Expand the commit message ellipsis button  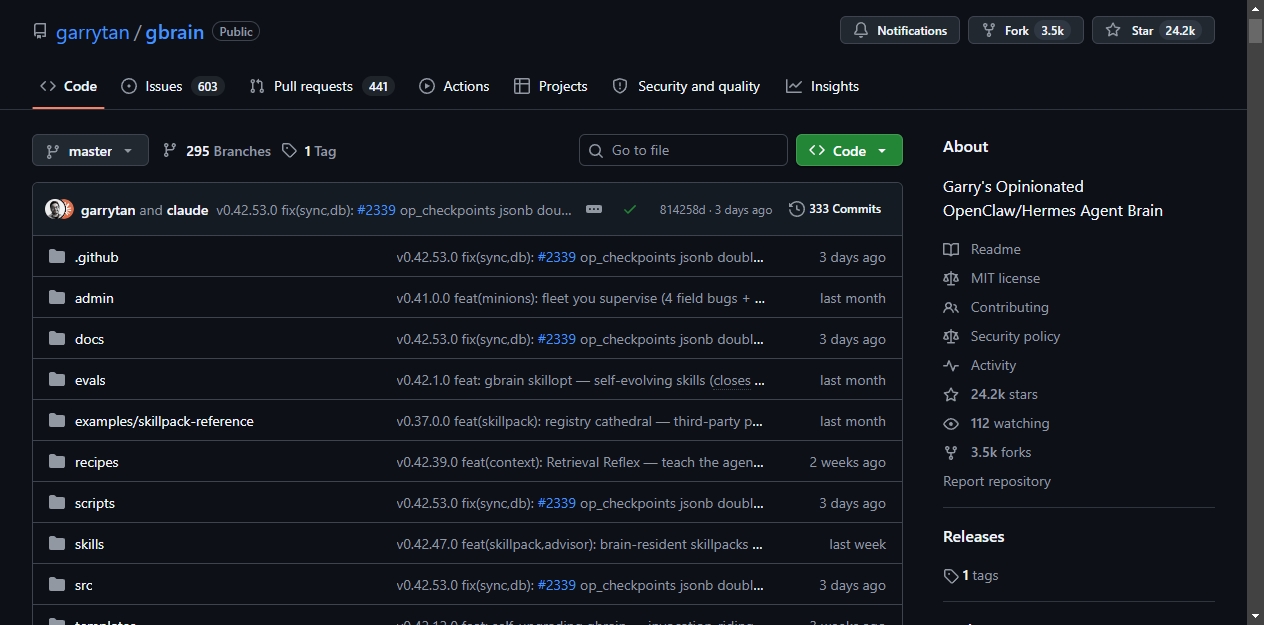(594, 209)
